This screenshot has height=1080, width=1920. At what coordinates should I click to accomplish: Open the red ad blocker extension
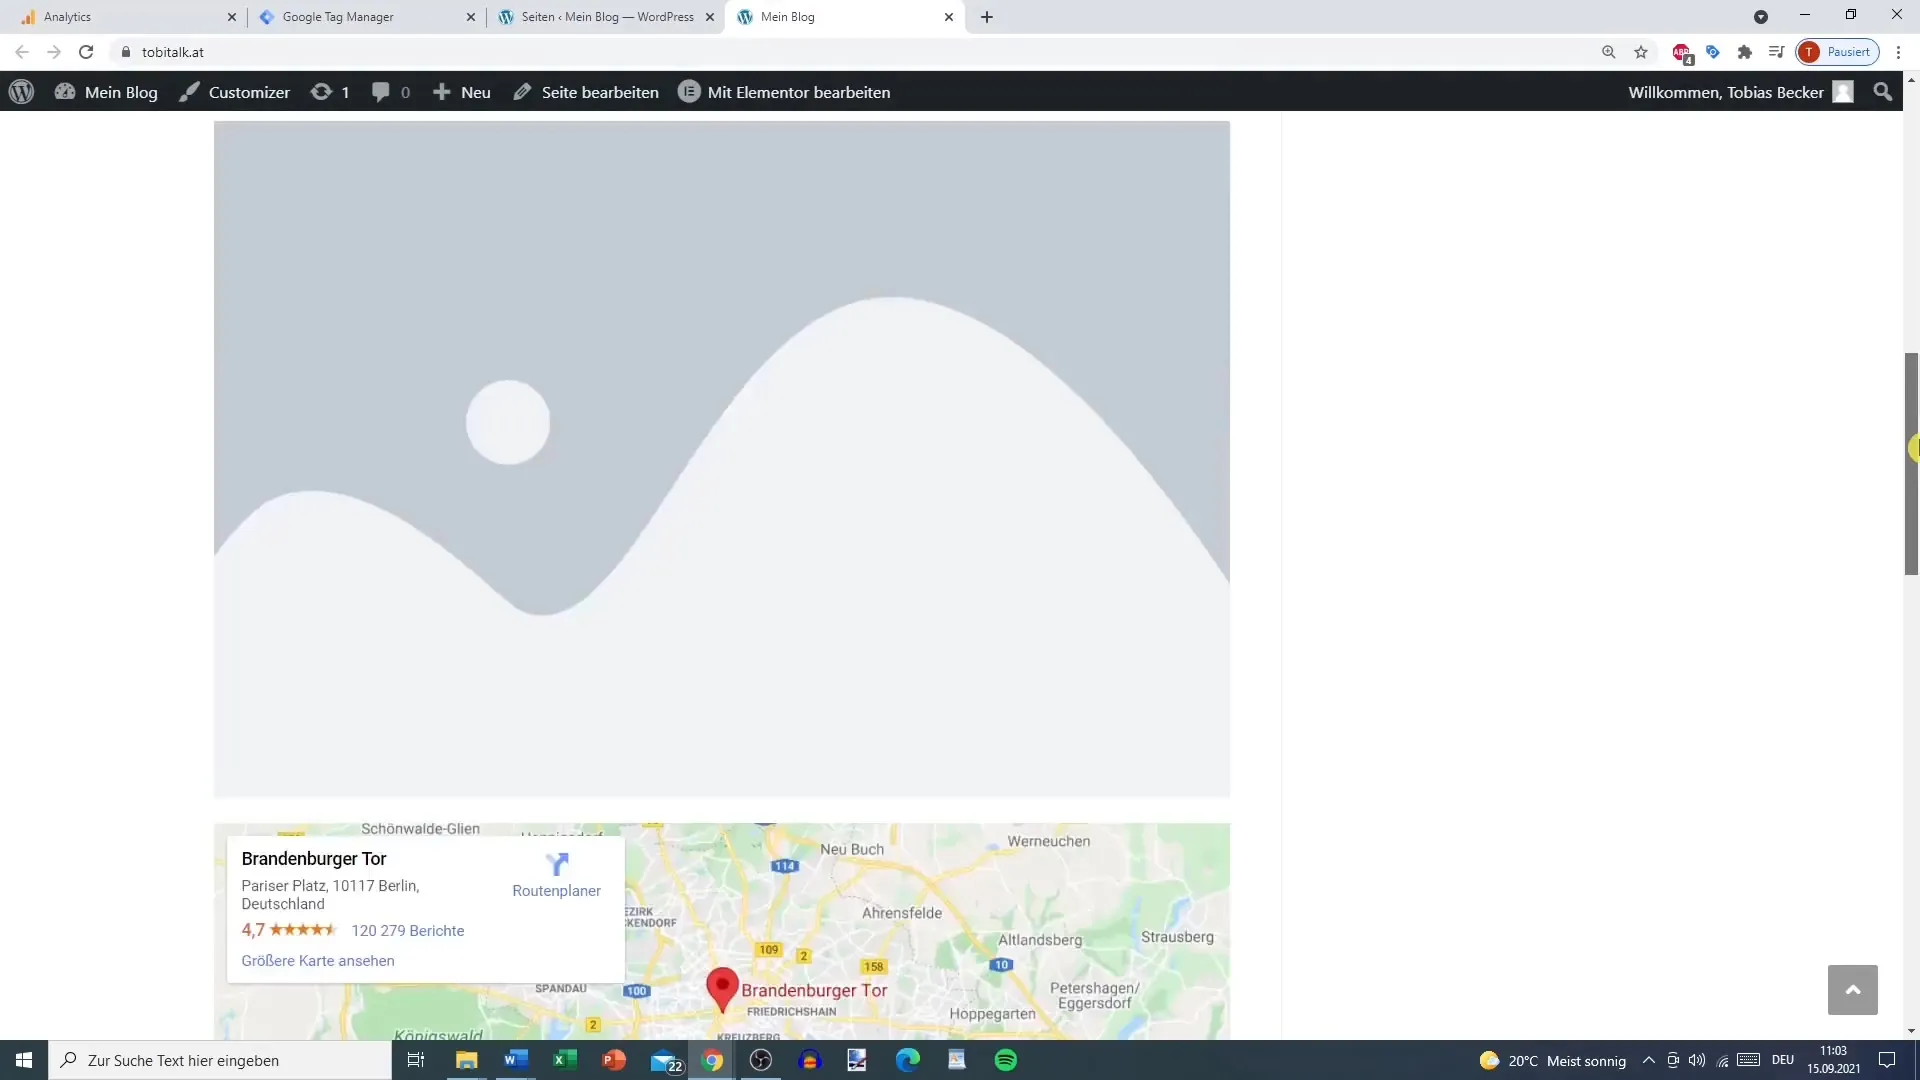tap(1682, 52)
